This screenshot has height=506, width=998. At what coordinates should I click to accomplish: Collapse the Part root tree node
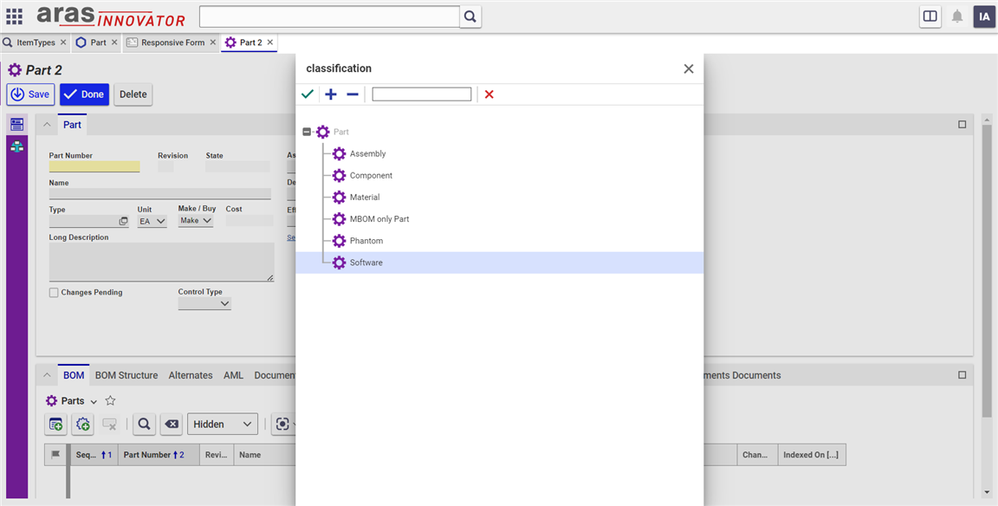[x=307, y=132]
